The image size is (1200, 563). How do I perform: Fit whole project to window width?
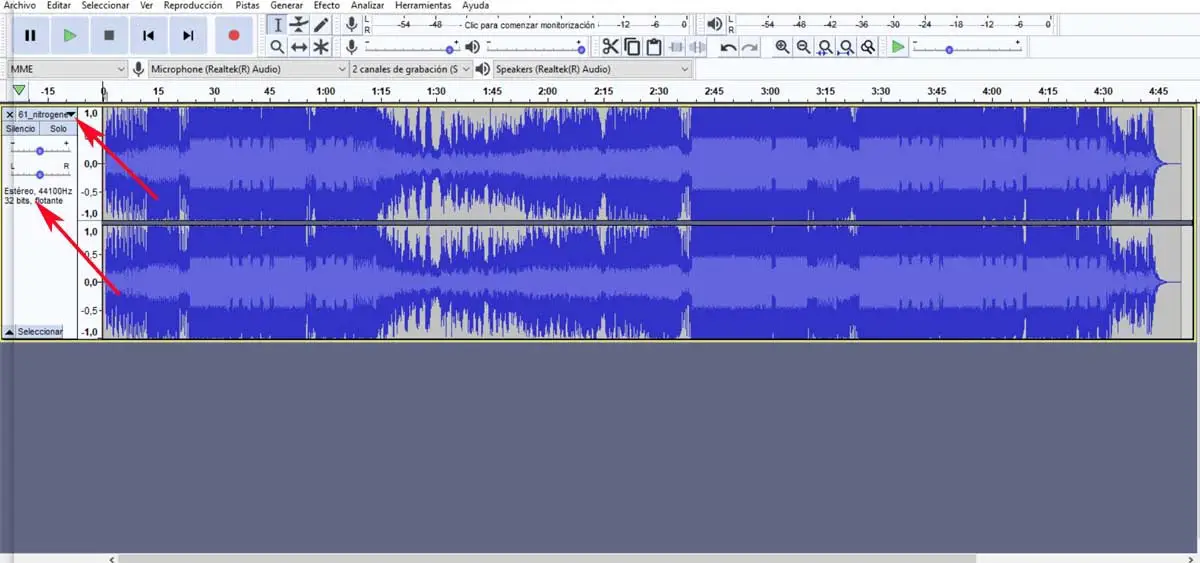click(847, 47)
